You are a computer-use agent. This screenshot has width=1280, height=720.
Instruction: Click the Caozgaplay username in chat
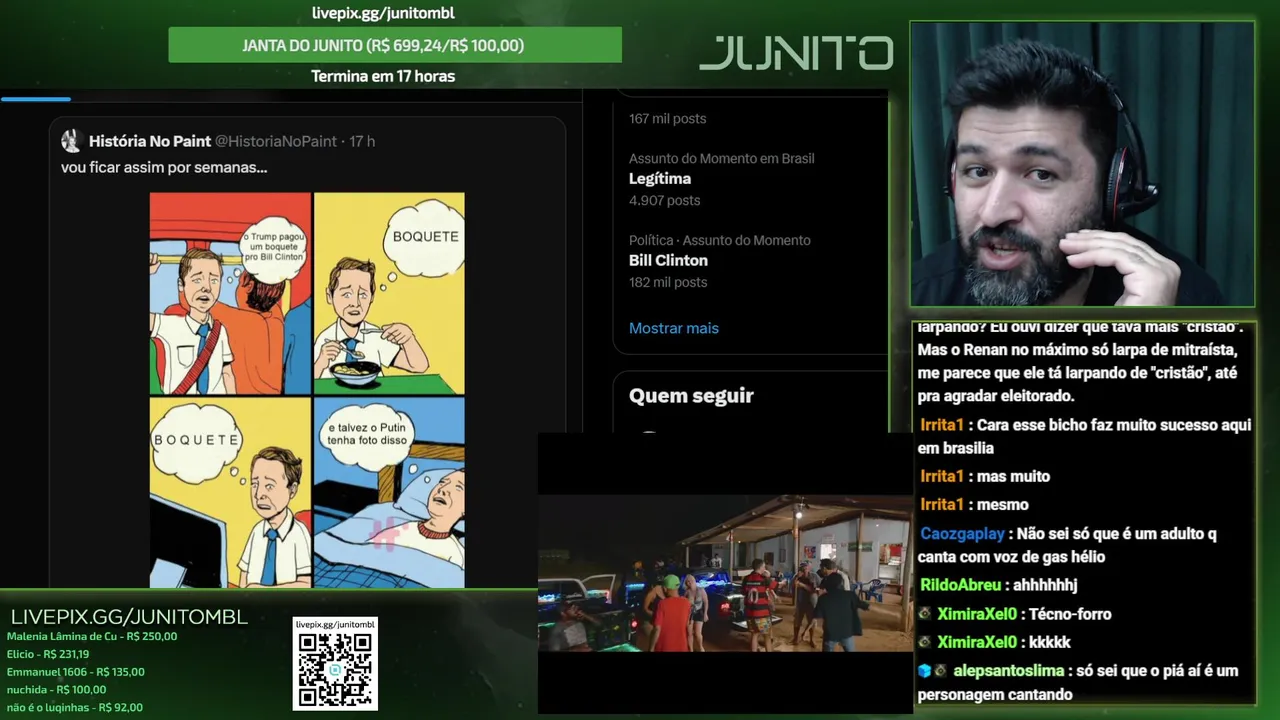coord(962,534)
